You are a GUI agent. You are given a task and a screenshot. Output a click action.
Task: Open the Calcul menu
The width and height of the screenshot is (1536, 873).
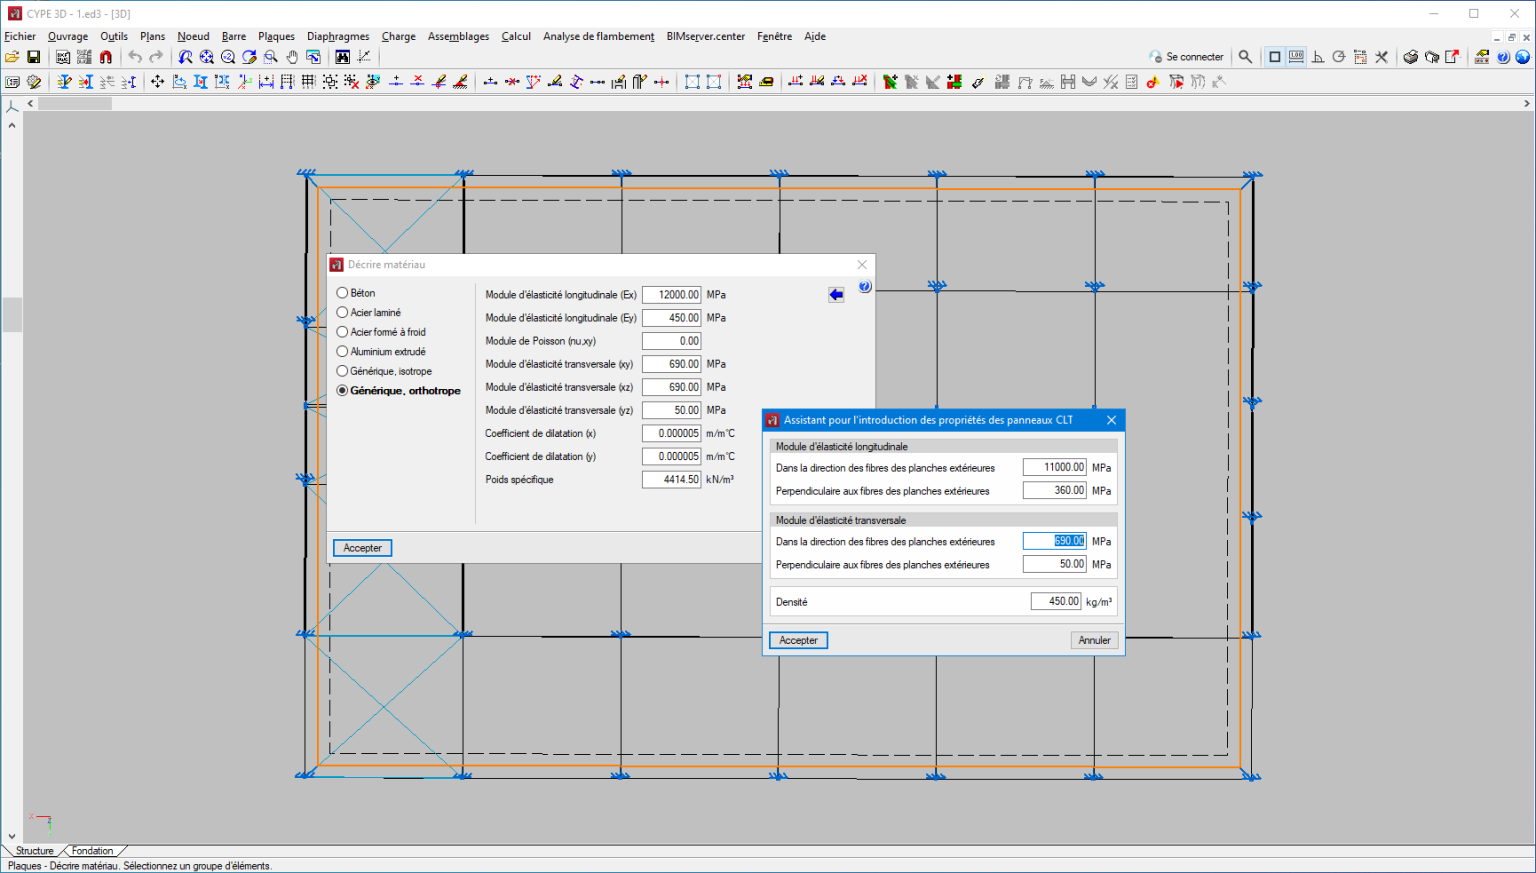(516, 36)
